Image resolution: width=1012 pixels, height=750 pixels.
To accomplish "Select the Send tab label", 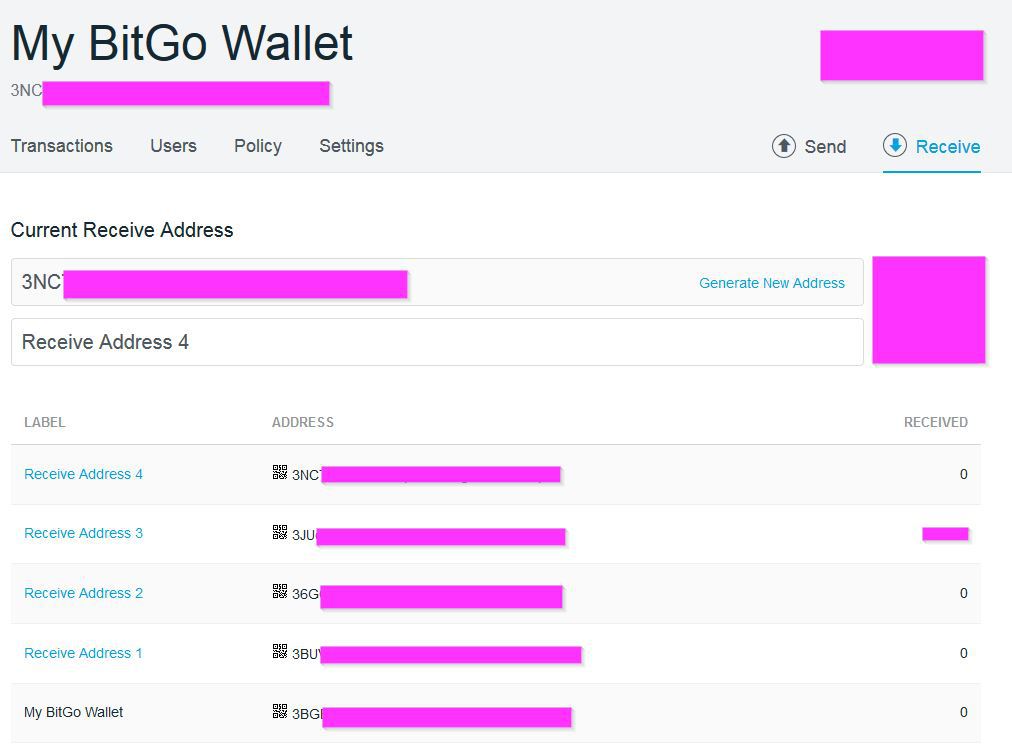I will (x=825, y=147).
